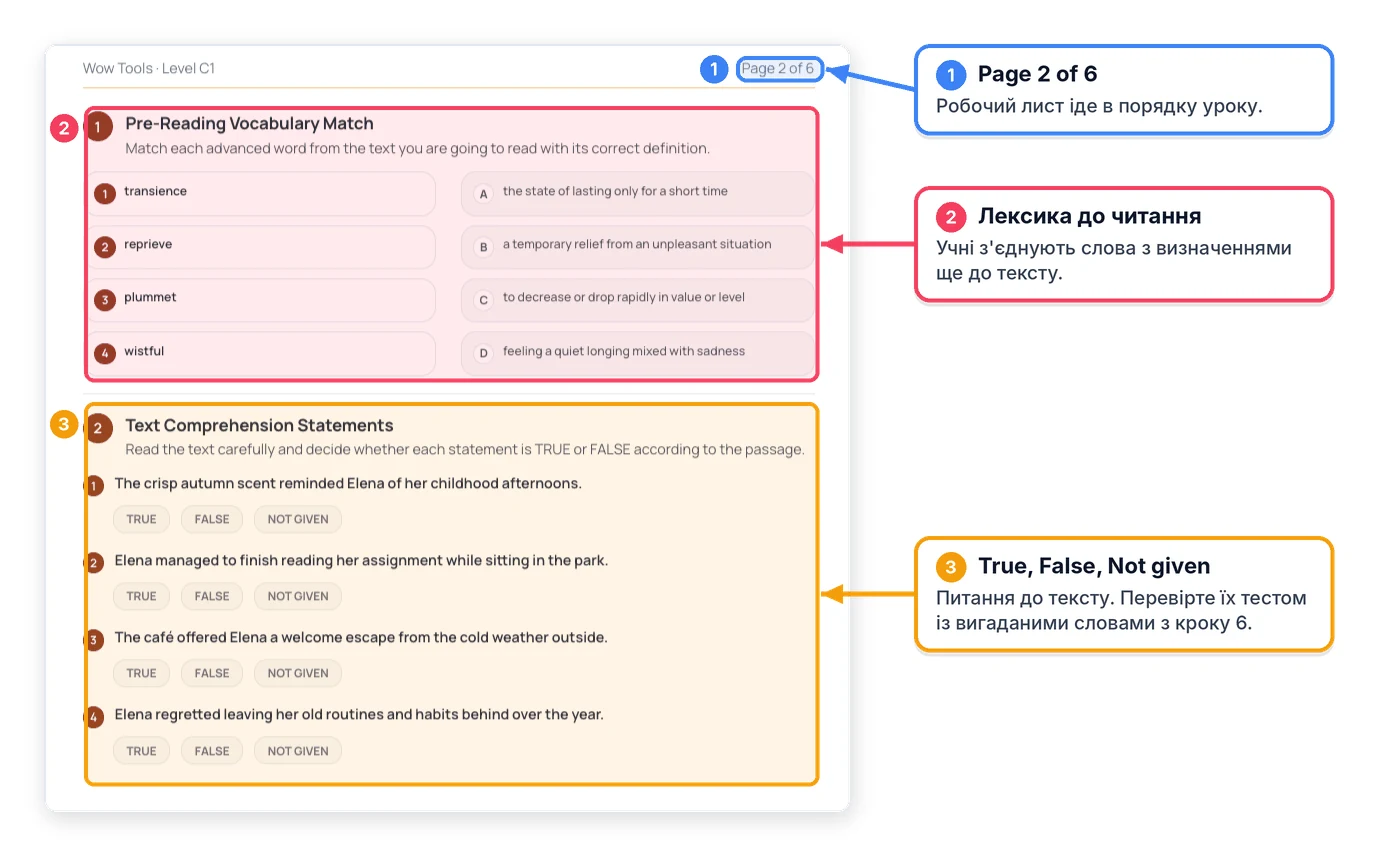Click the 'Лексика до читання' callout box

point(1124,244)
